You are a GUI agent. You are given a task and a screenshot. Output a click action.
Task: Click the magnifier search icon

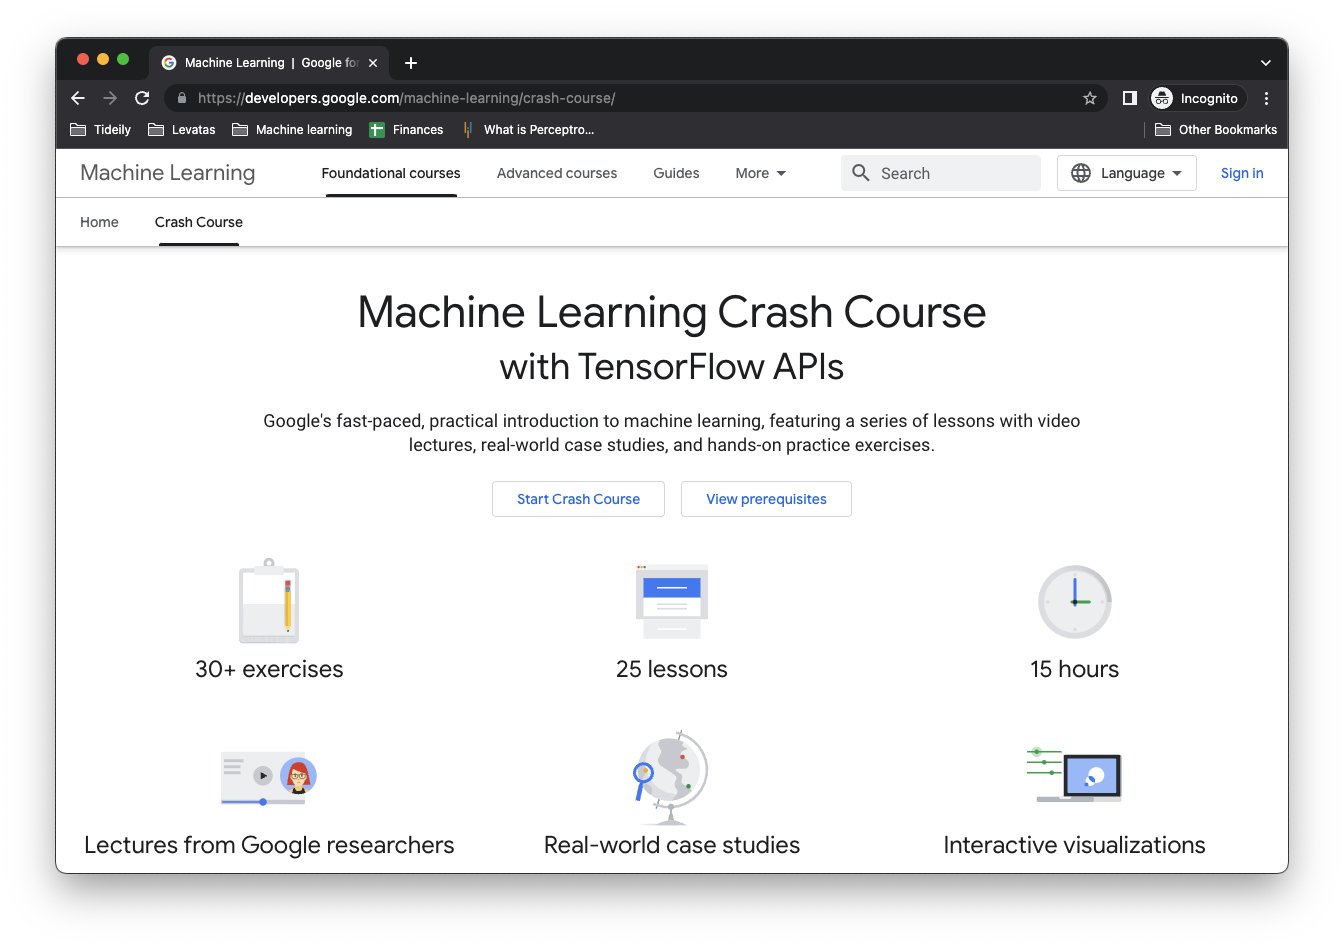[861, 173]
